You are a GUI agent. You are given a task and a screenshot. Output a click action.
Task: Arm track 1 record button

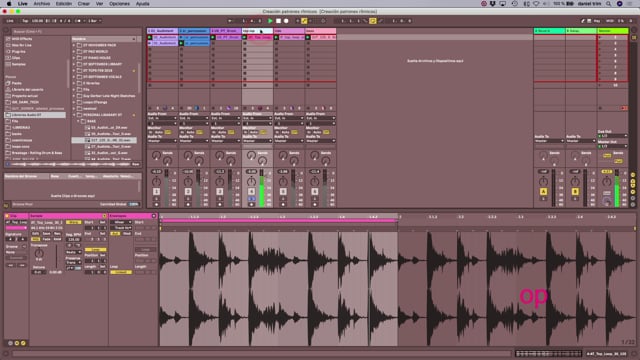[156, 204]
